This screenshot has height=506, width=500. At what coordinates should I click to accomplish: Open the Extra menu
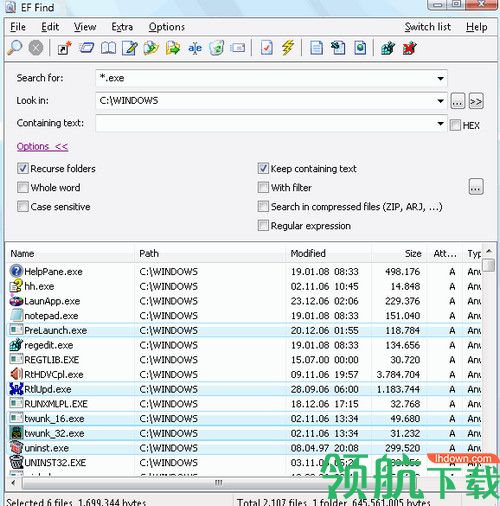pyautogui.click(x=122, y=27)
